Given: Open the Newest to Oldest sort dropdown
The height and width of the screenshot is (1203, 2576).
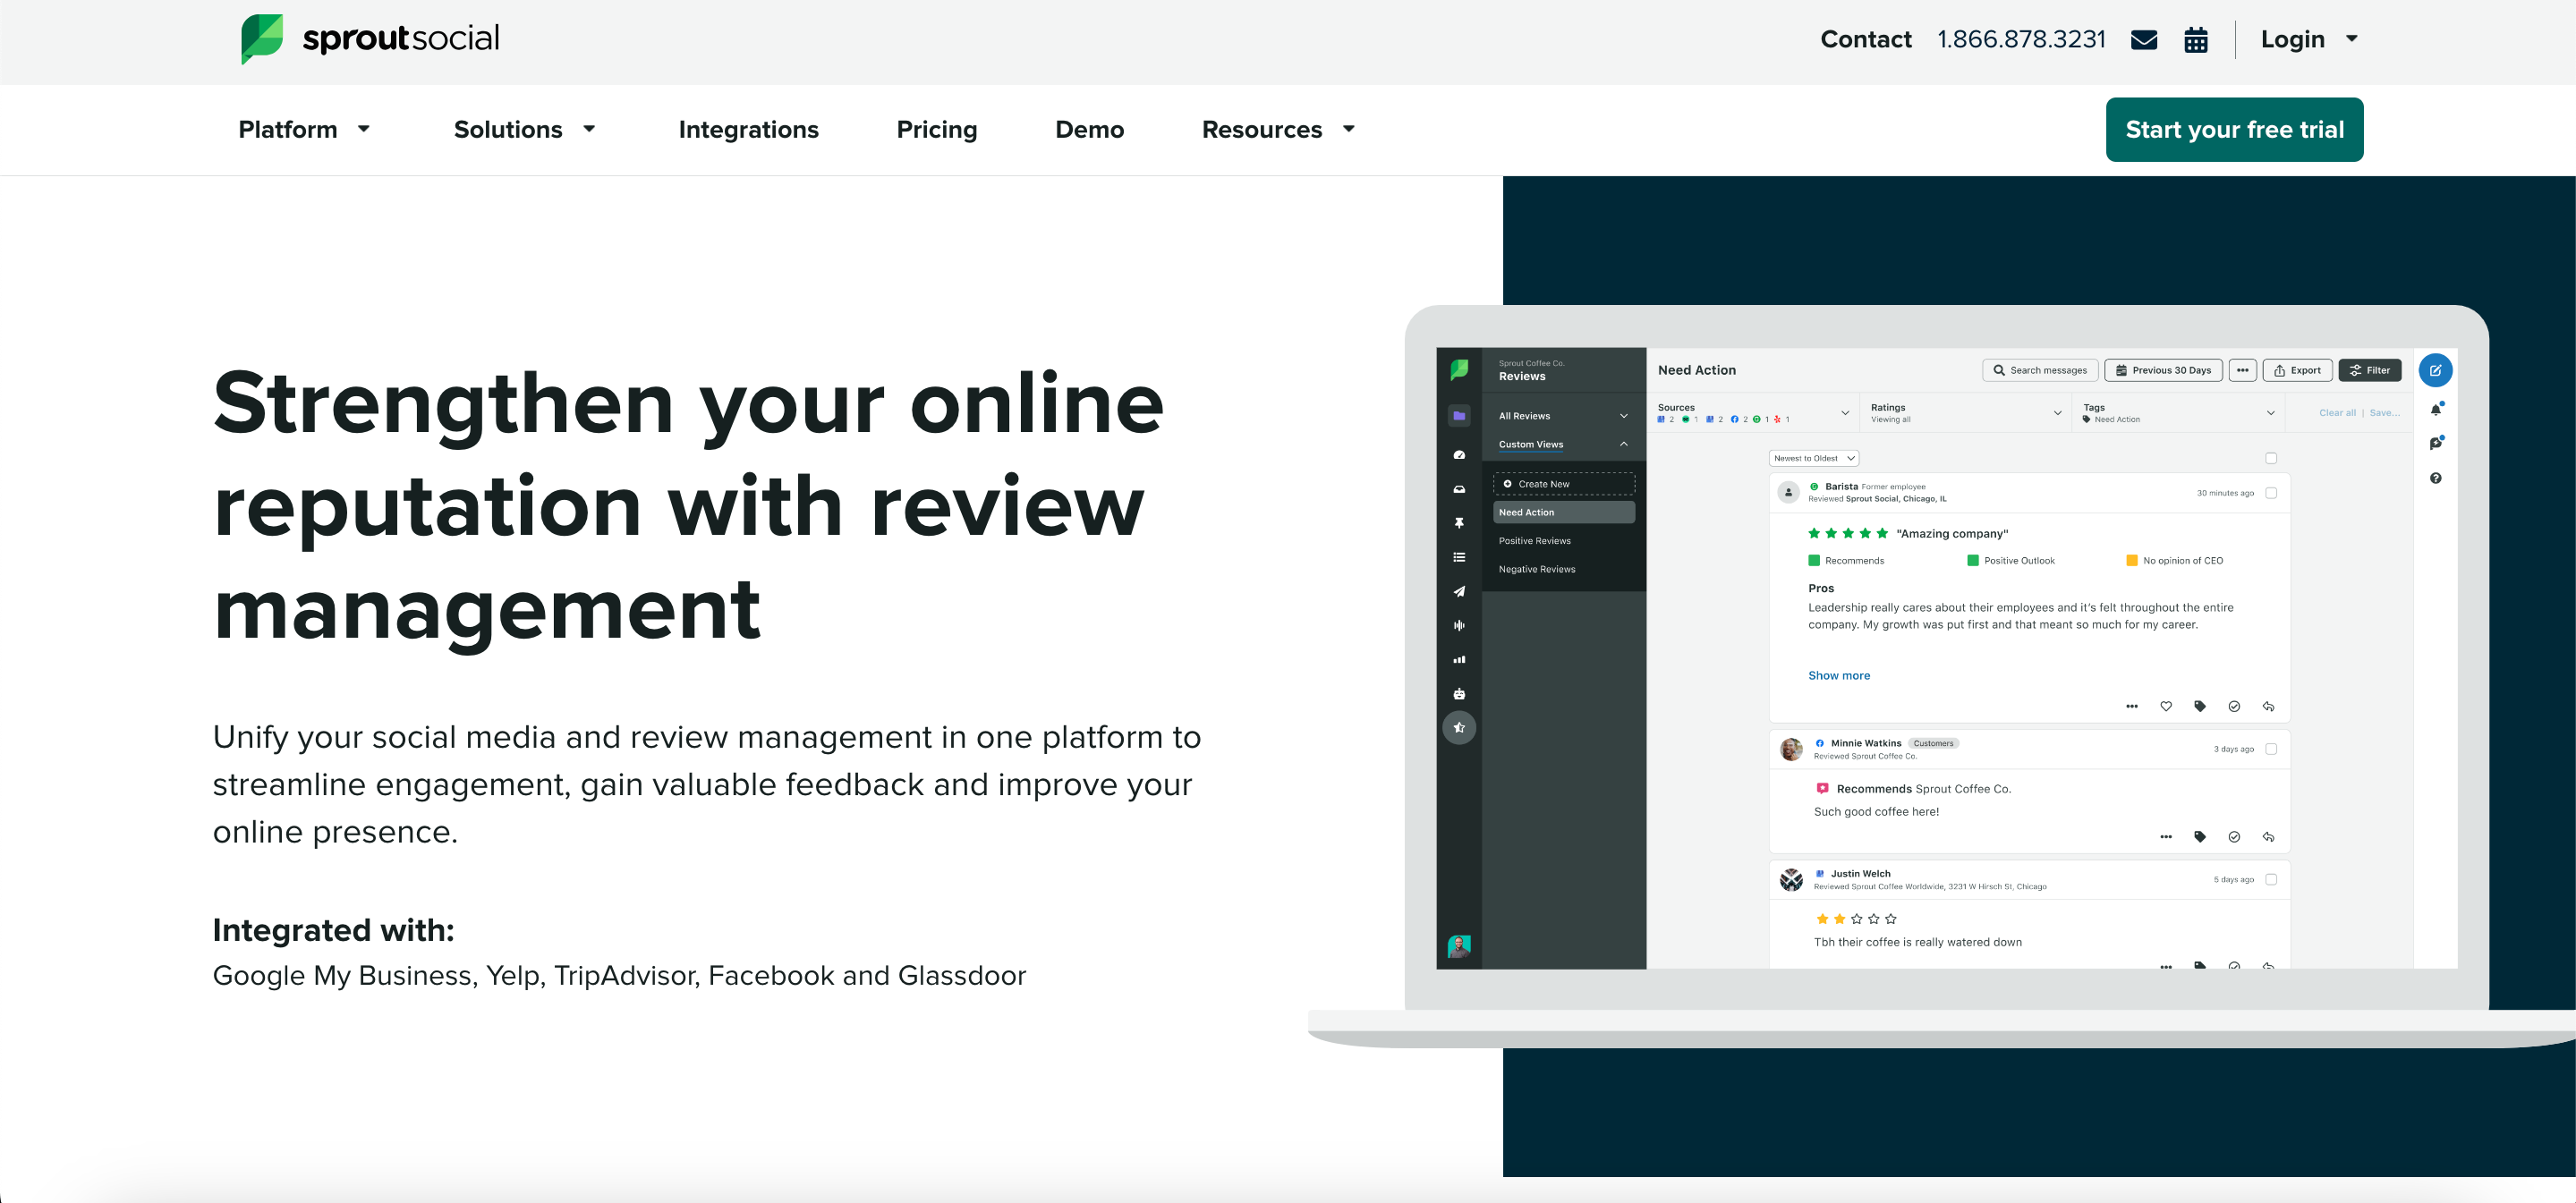Looking at the screenshot, I should [x=1814, y=458].
